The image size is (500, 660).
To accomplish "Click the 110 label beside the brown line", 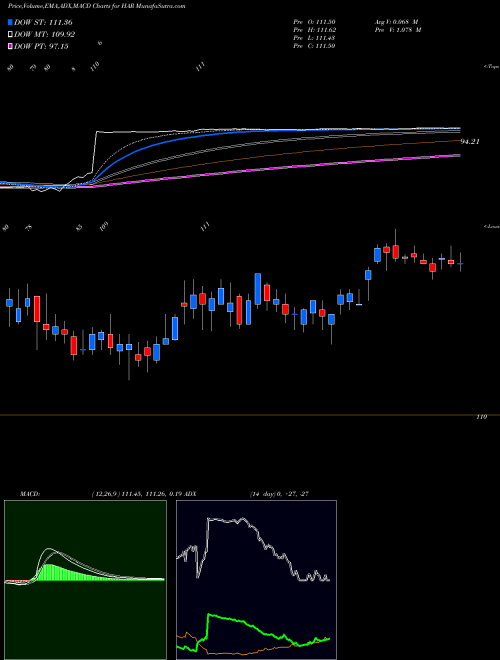I will [x=481, y=417].
